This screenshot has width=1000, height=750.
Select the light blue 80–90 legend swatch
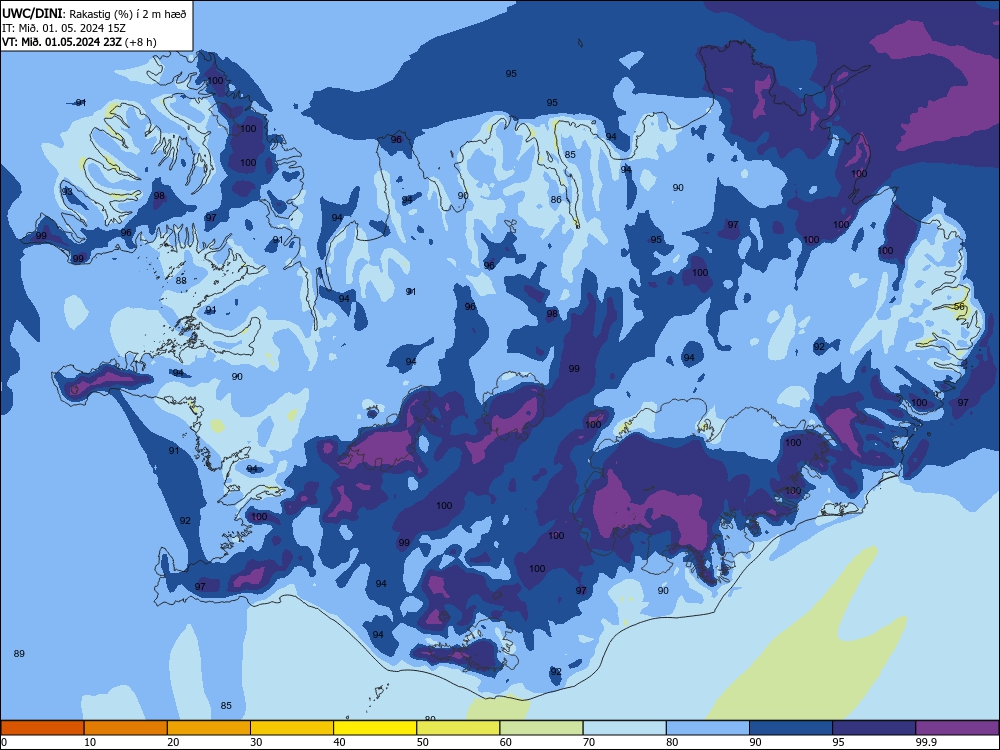(708, 728)
